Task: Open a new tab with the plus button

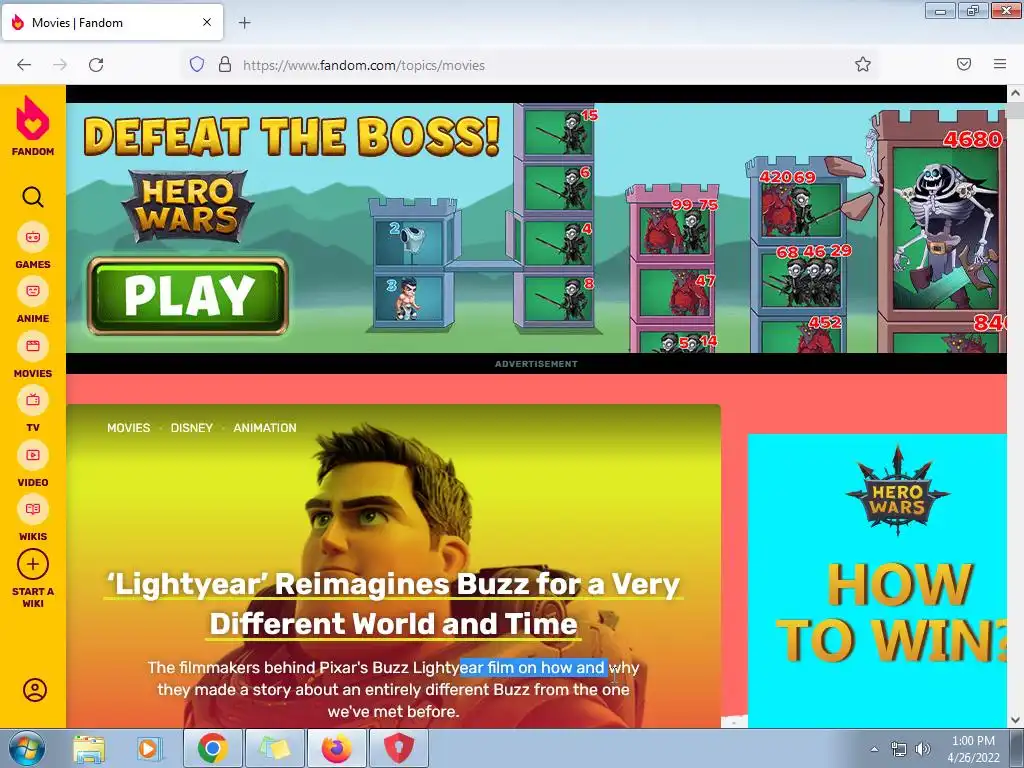Action: (x=244, y=23)
